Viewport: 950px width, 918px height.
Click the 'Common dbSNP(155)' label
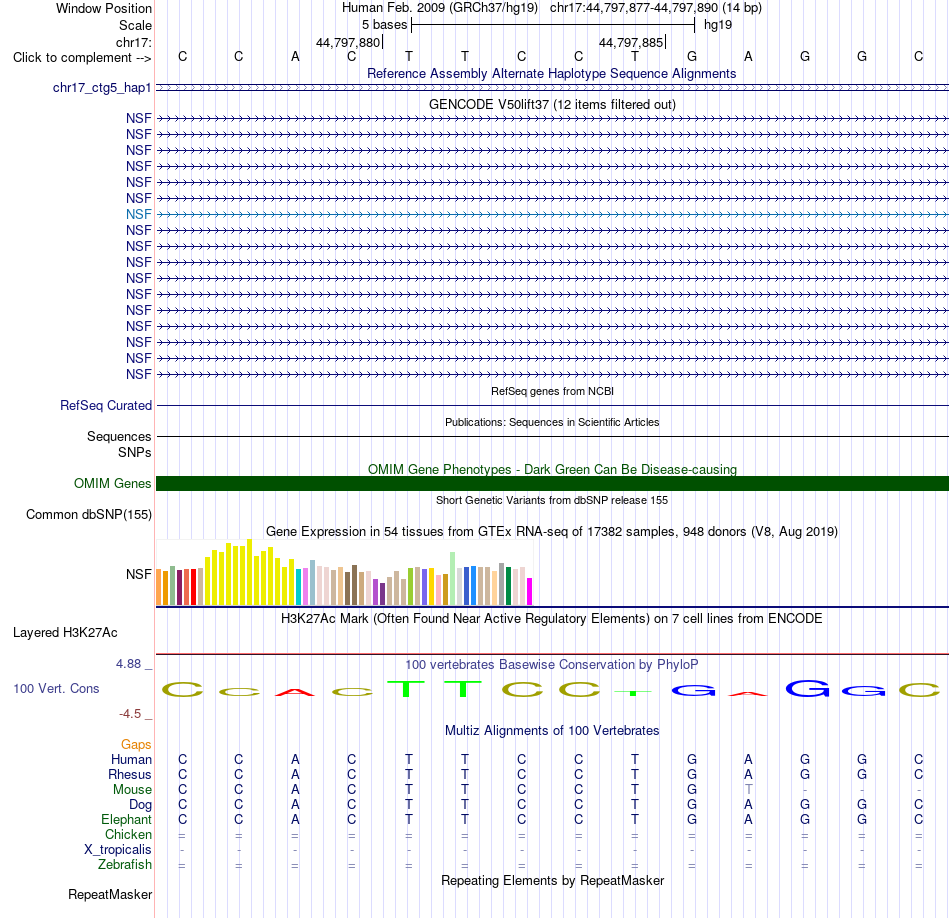pyautogui.click(x=88, y=514)
